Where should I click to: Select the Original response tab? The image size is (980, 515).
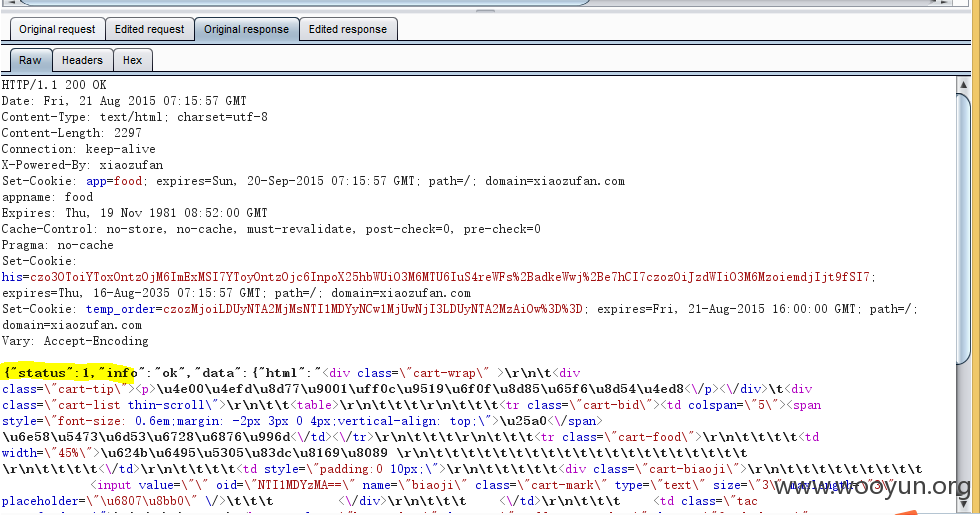tap(246, 29)
